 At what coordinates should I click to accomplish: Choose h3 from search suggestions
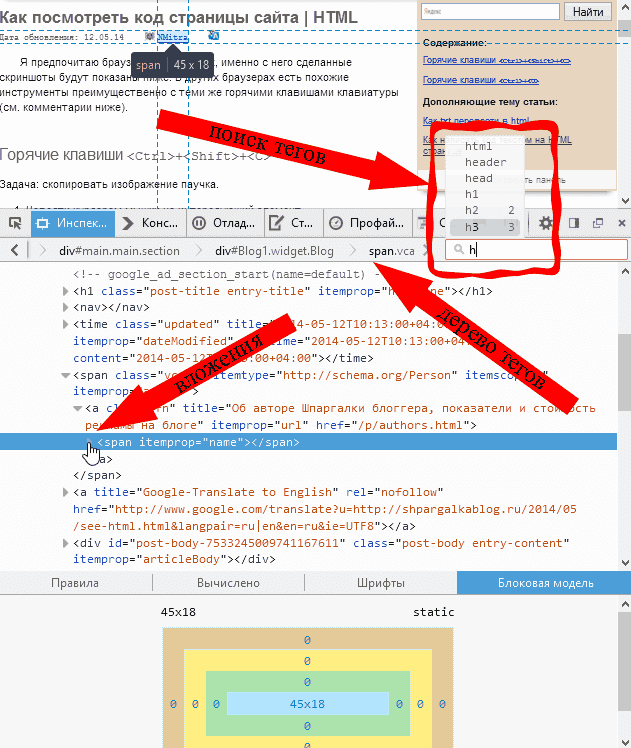pos(485,227)
